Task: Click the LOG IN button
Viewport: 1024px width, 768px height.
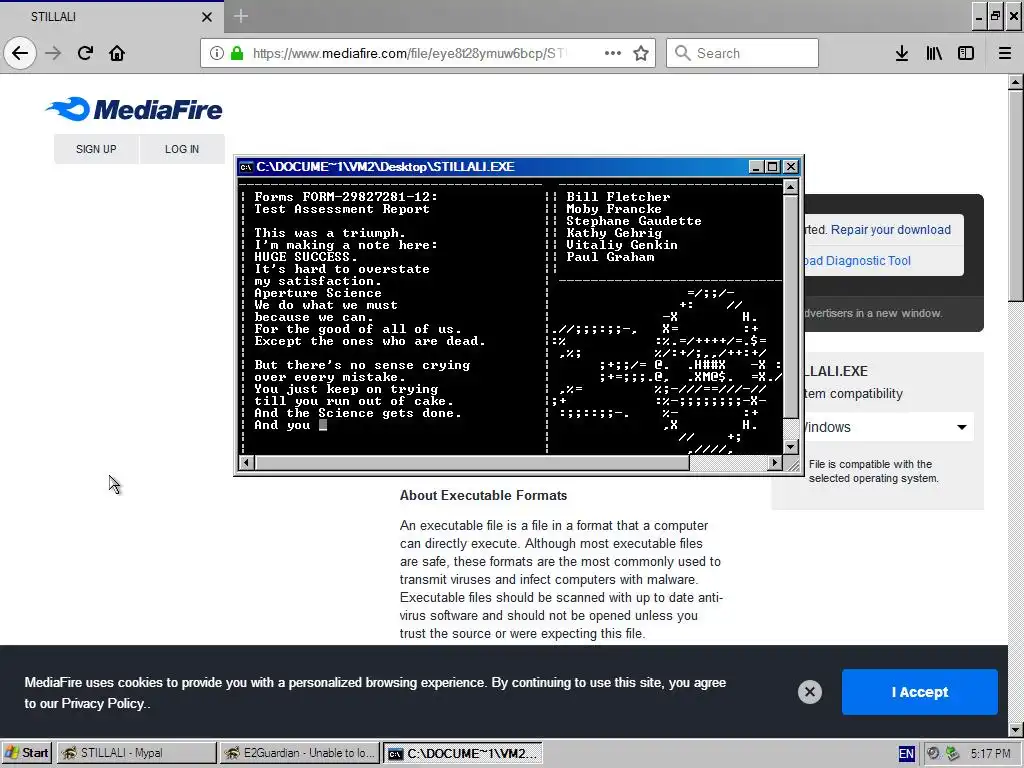Action: pyautogui.click(x=182, y=149)
